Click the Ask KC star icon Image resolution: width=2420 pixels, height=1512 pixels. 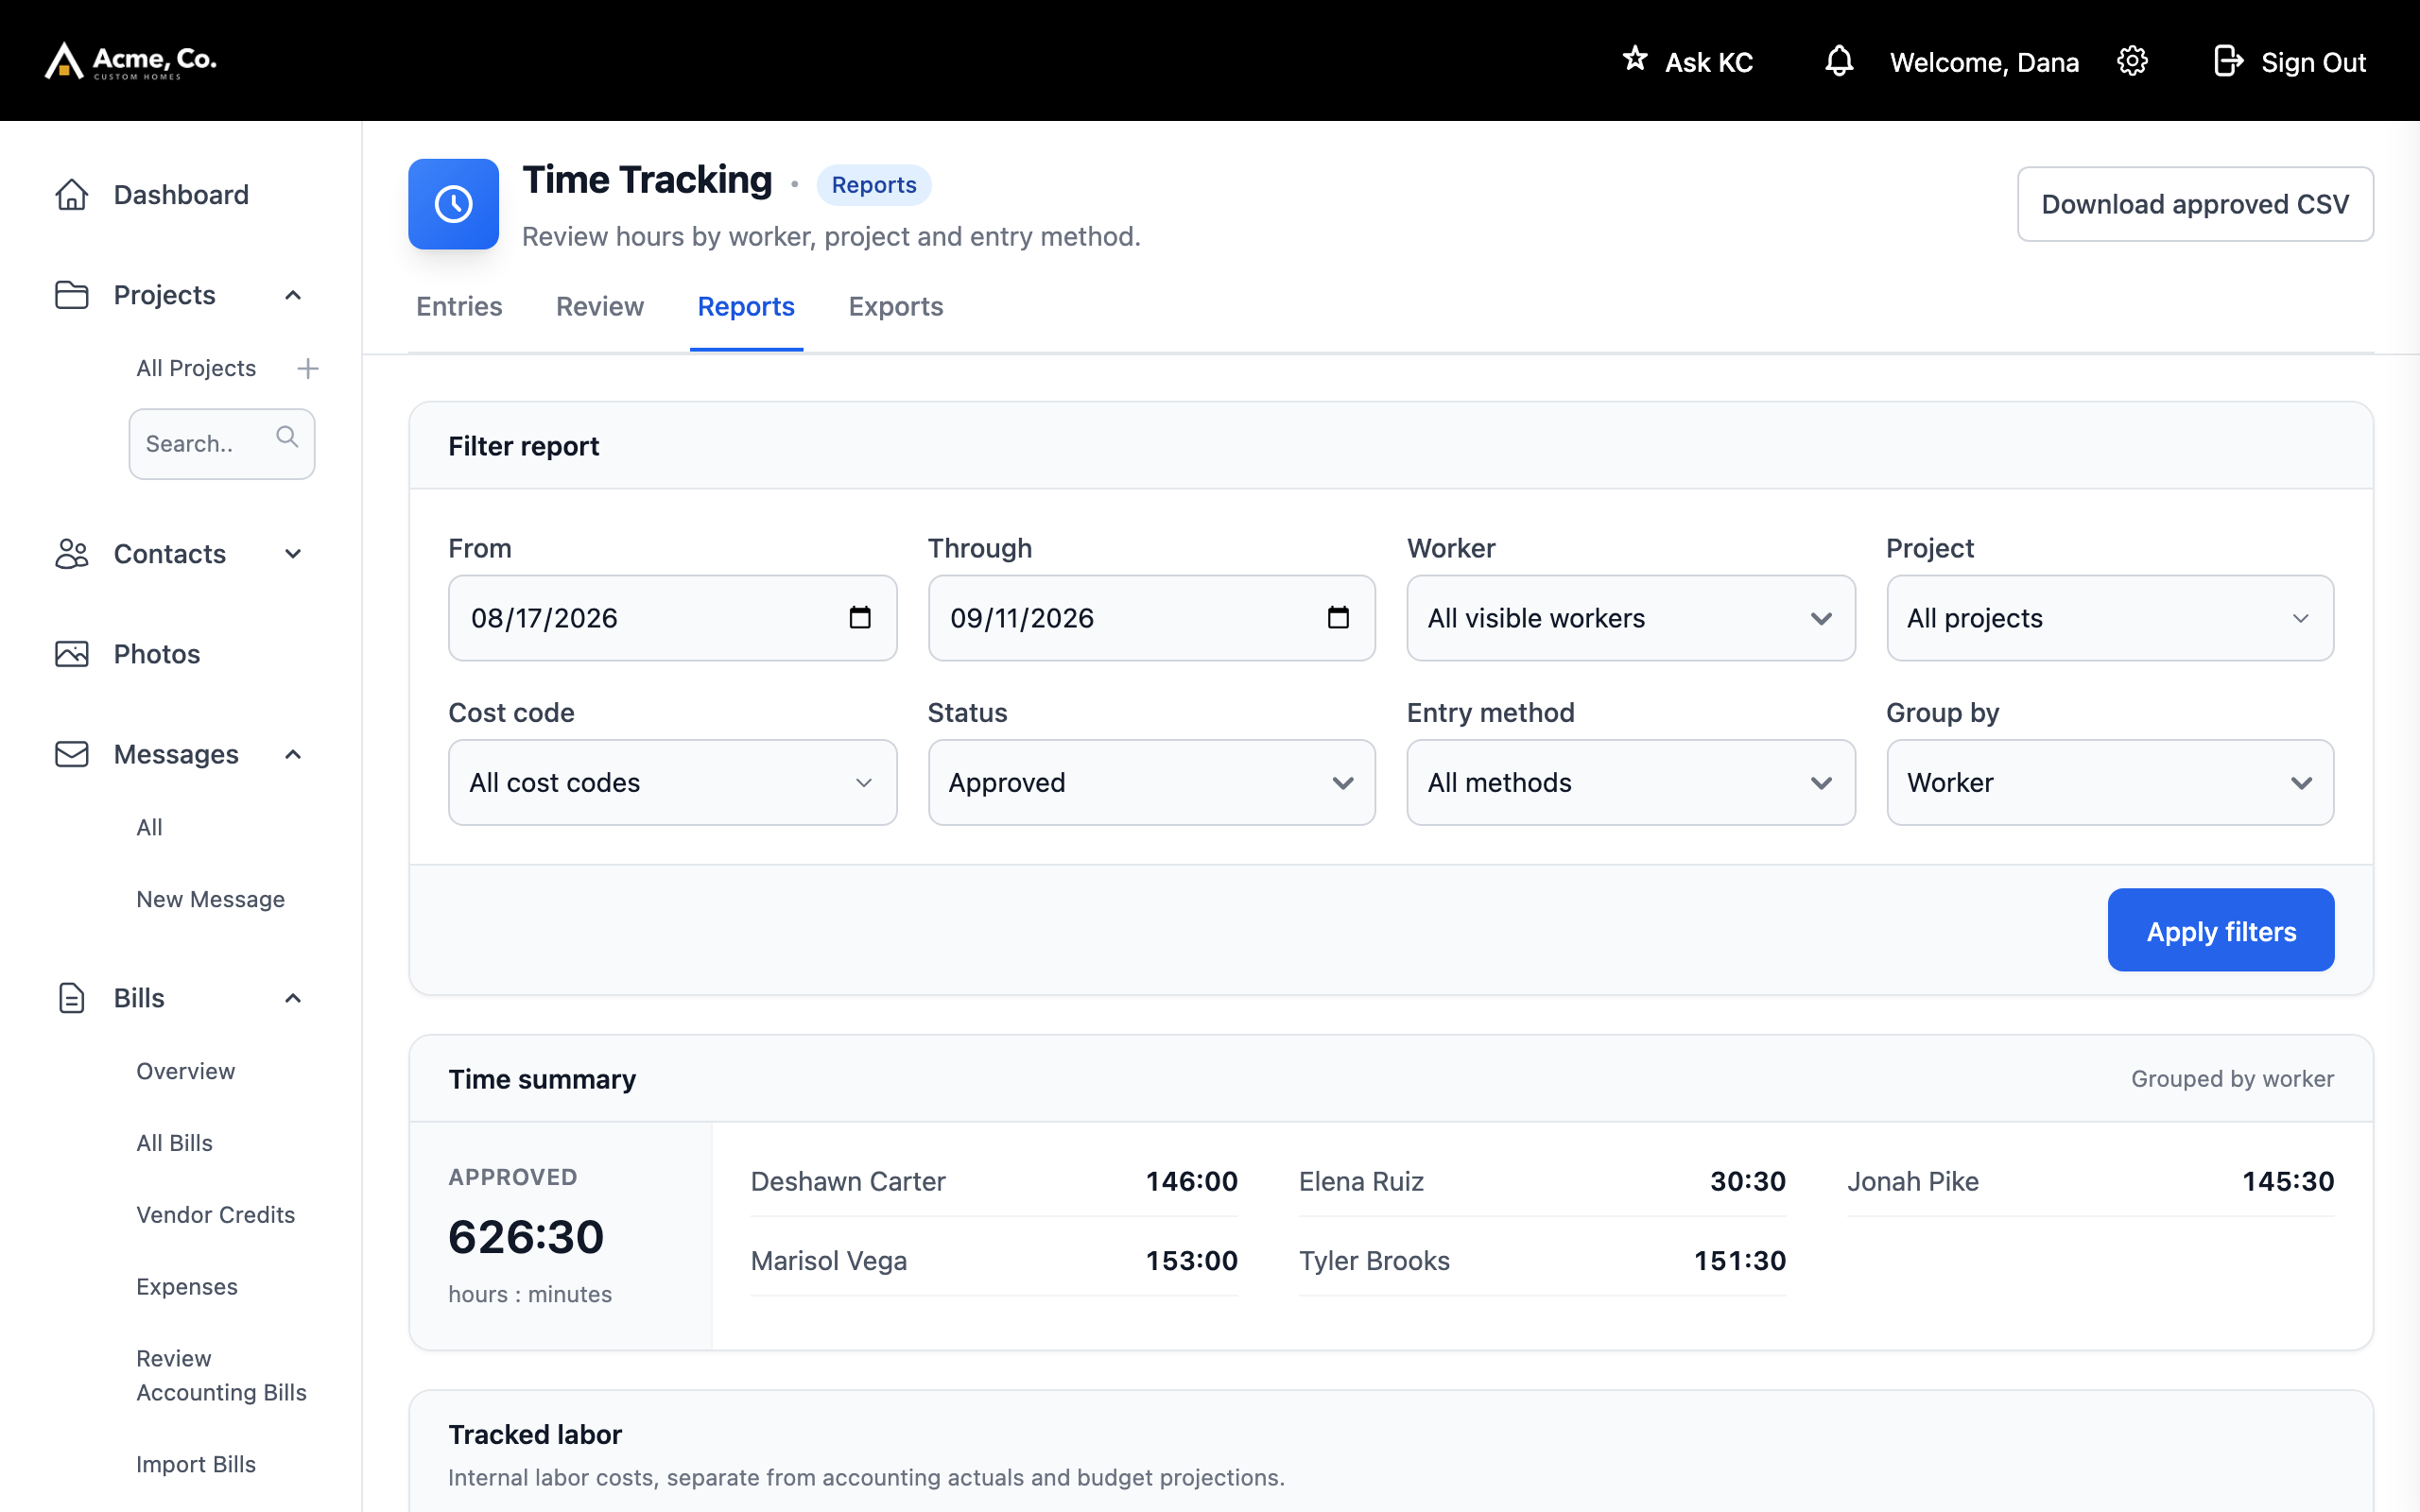(1635, 59)
